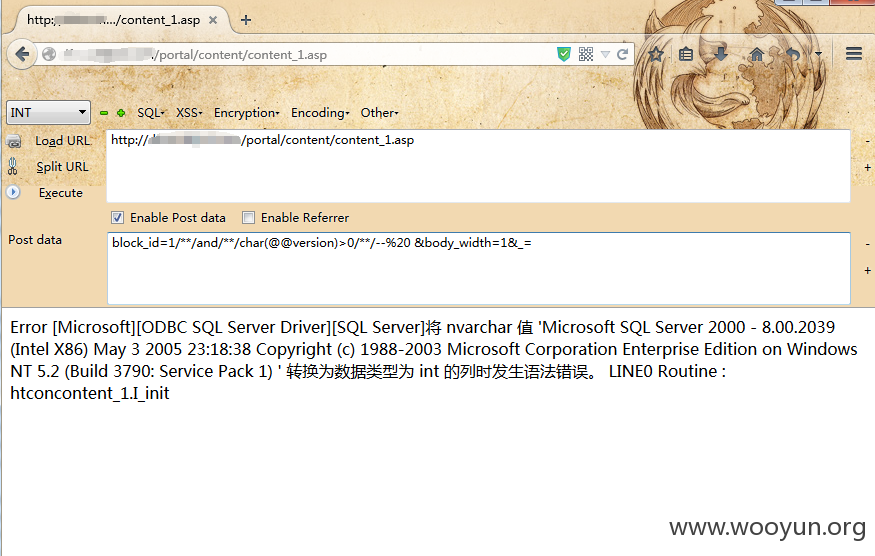Go back with the browser back arrow
This screenshot has height=556, width=875.
tap(22, 55)
